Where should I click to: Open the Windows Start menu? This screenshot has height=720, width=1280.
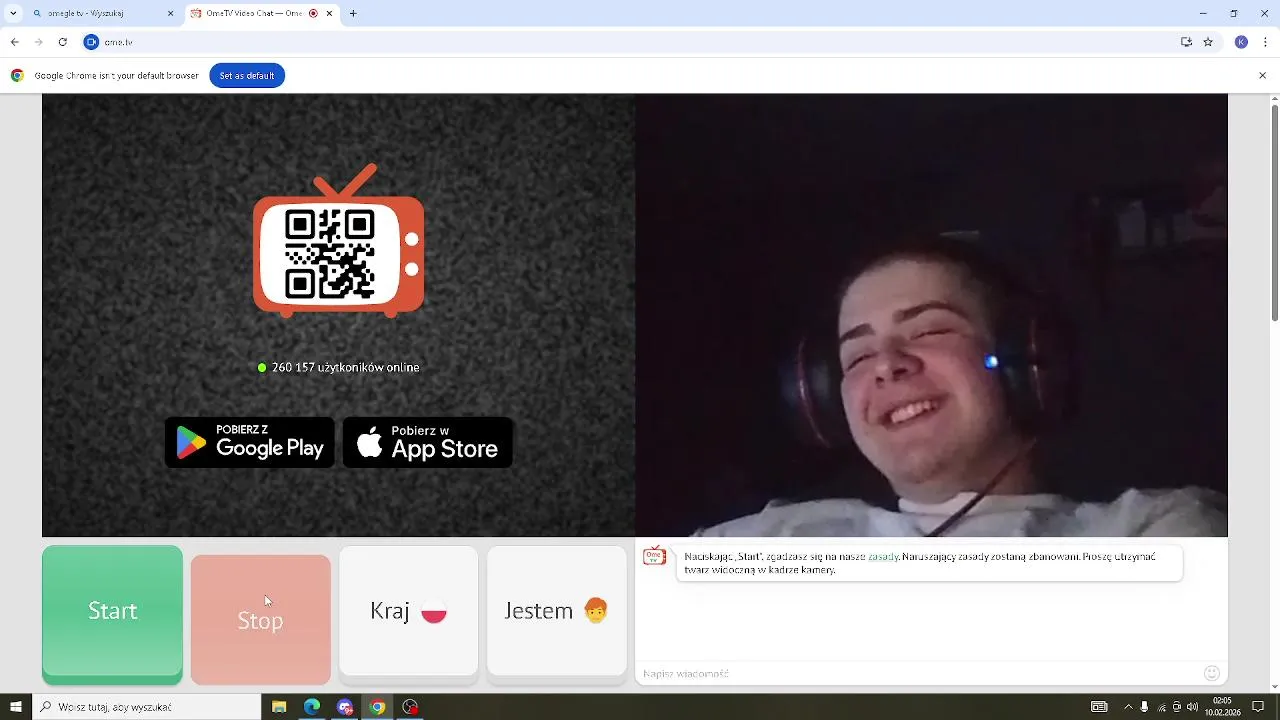(15, 707)
